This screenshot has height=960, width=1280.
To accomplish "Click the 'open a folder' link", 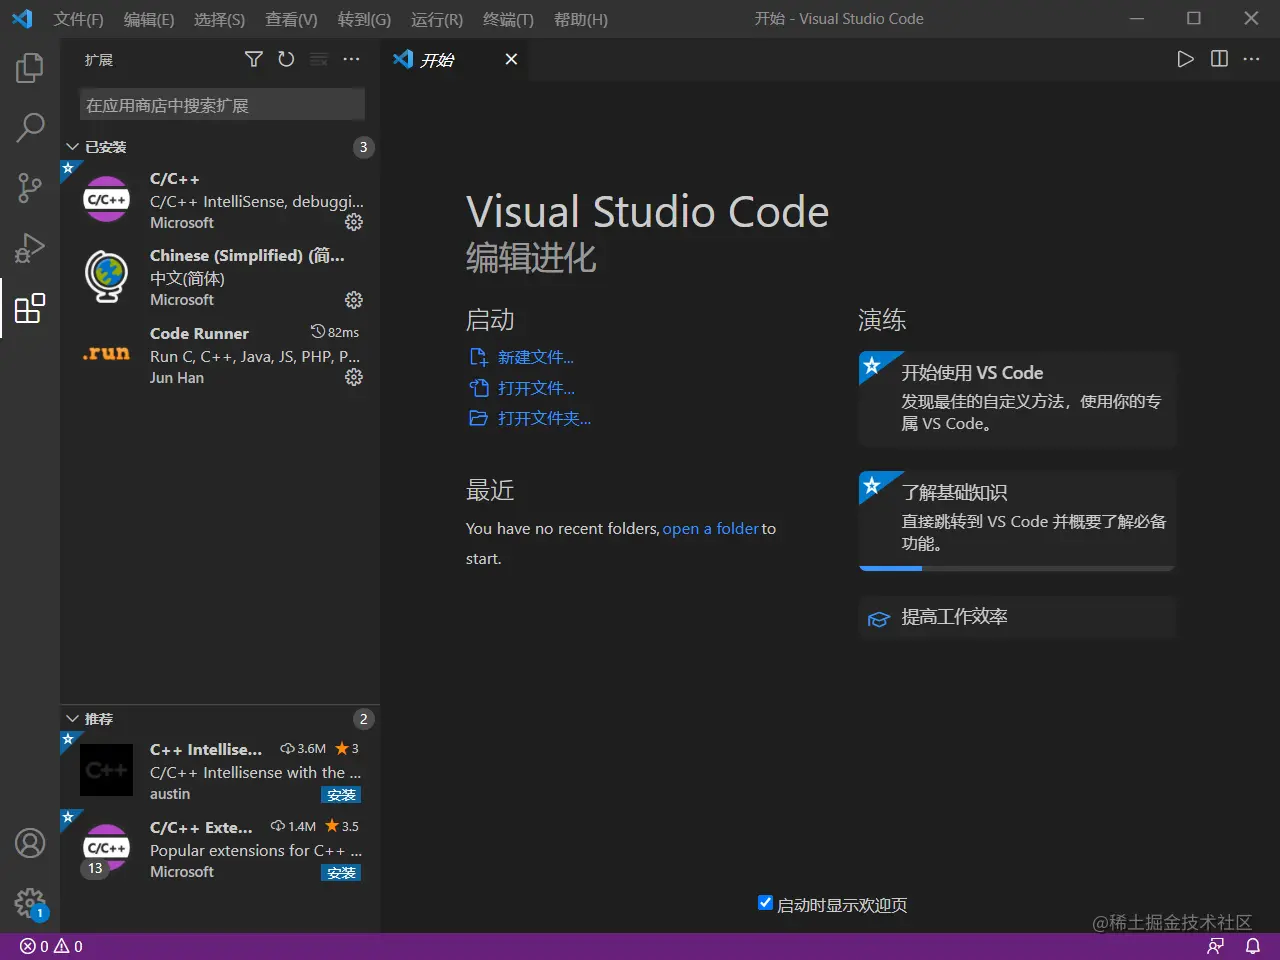I will [x=710, y=528].
